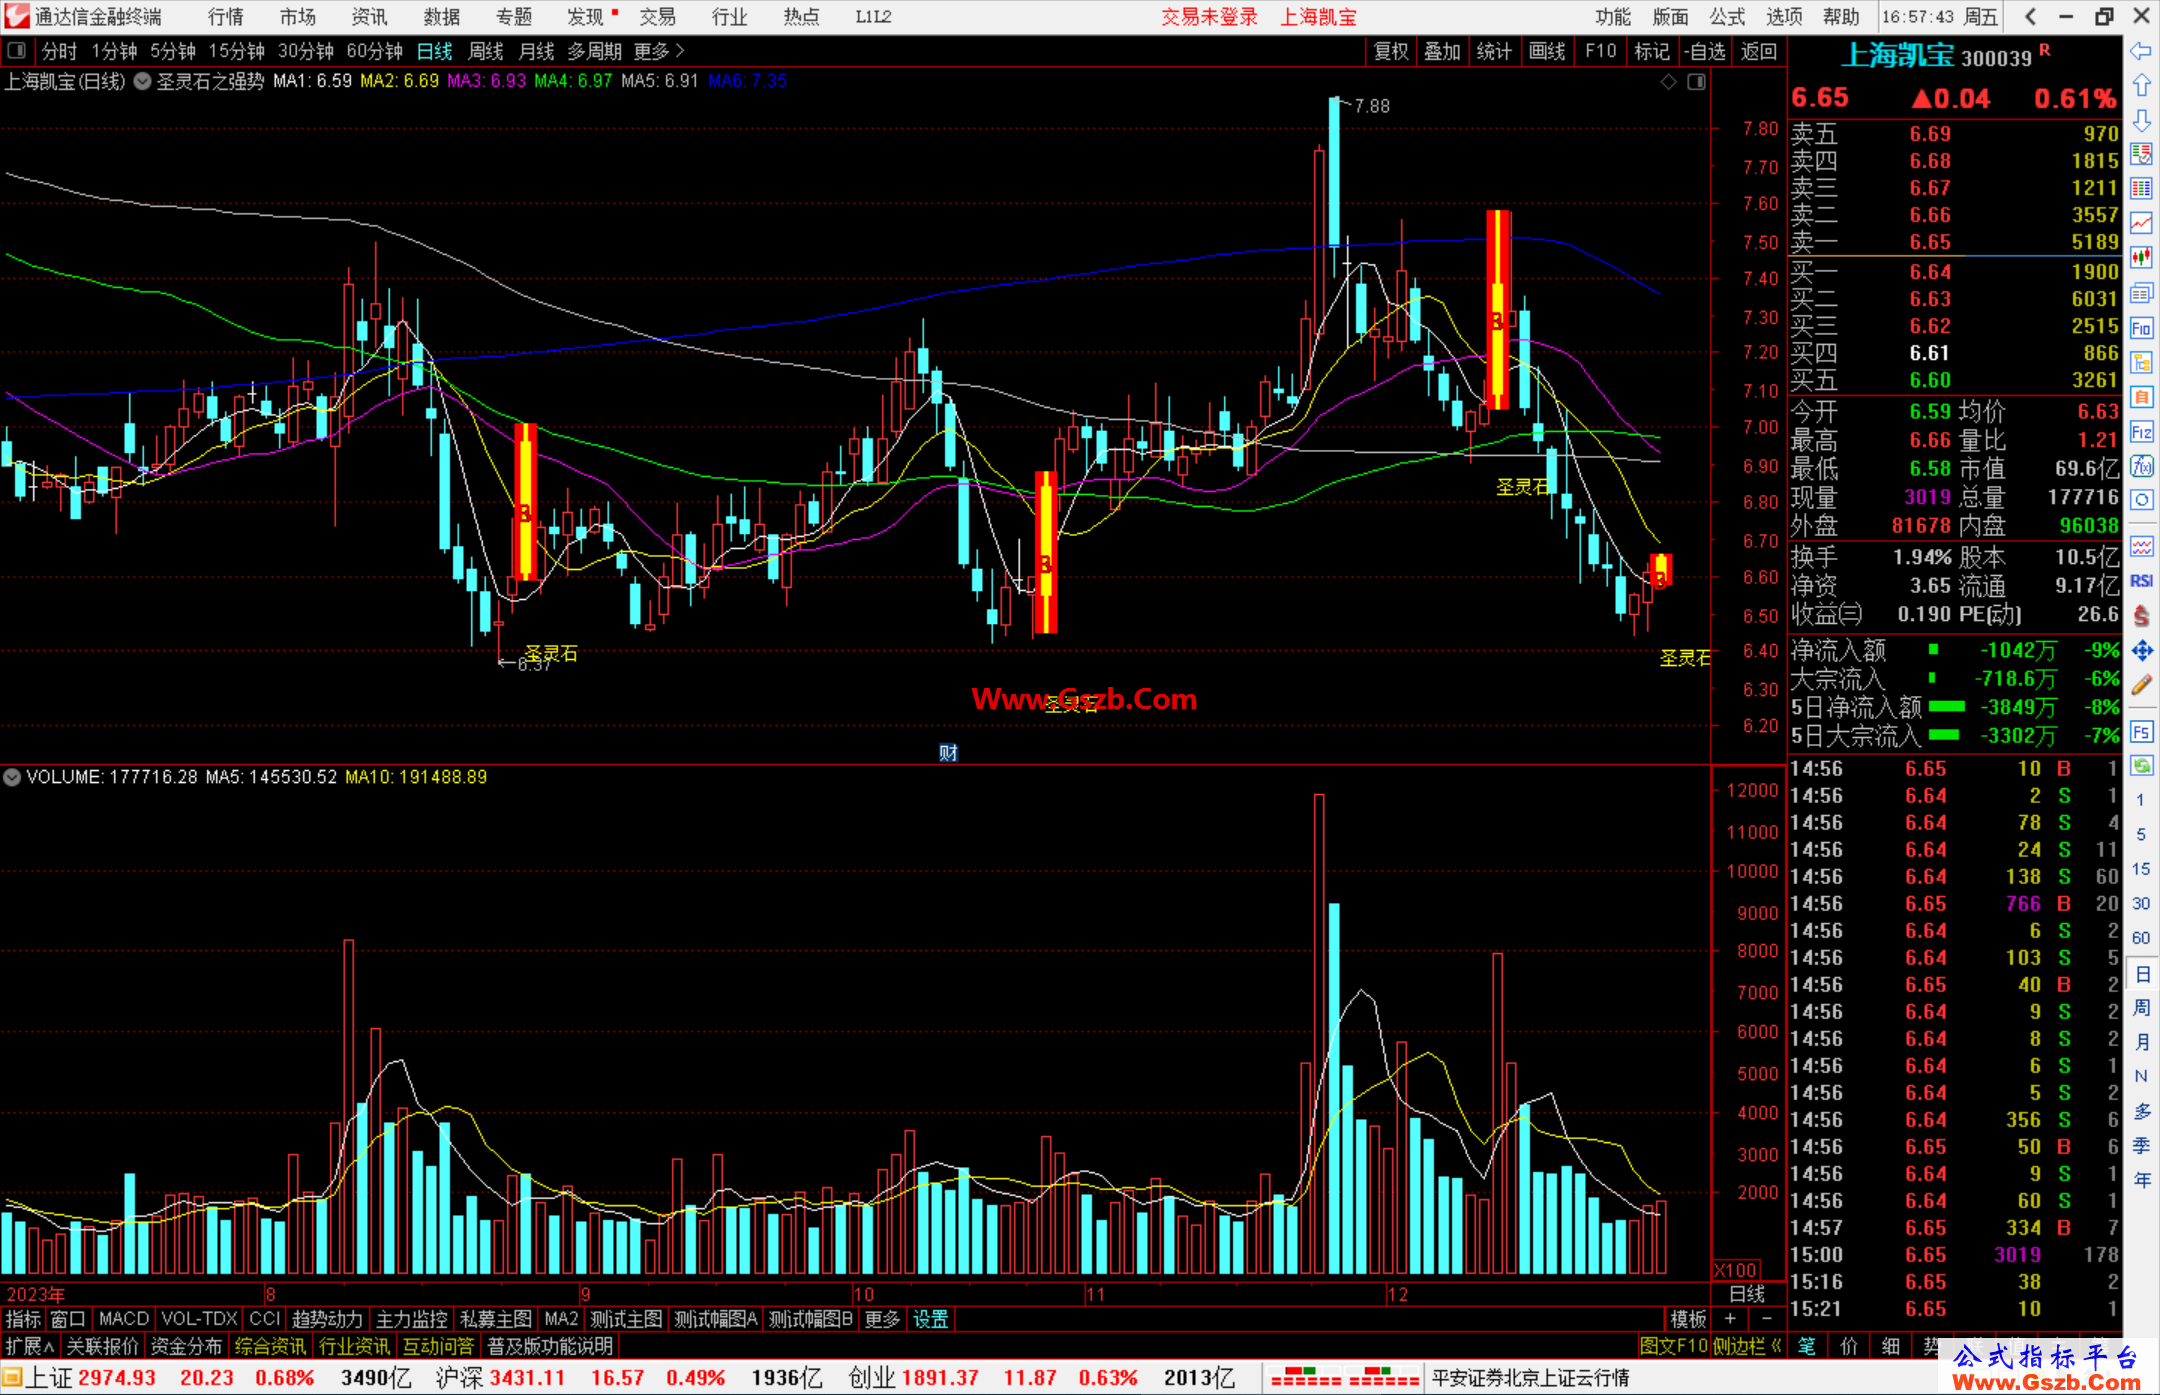Image resolution: width=2160 pixels, height=1395 pixels.
Task: Open the 更多 indicators list
Action: (x=882, y=1319)
